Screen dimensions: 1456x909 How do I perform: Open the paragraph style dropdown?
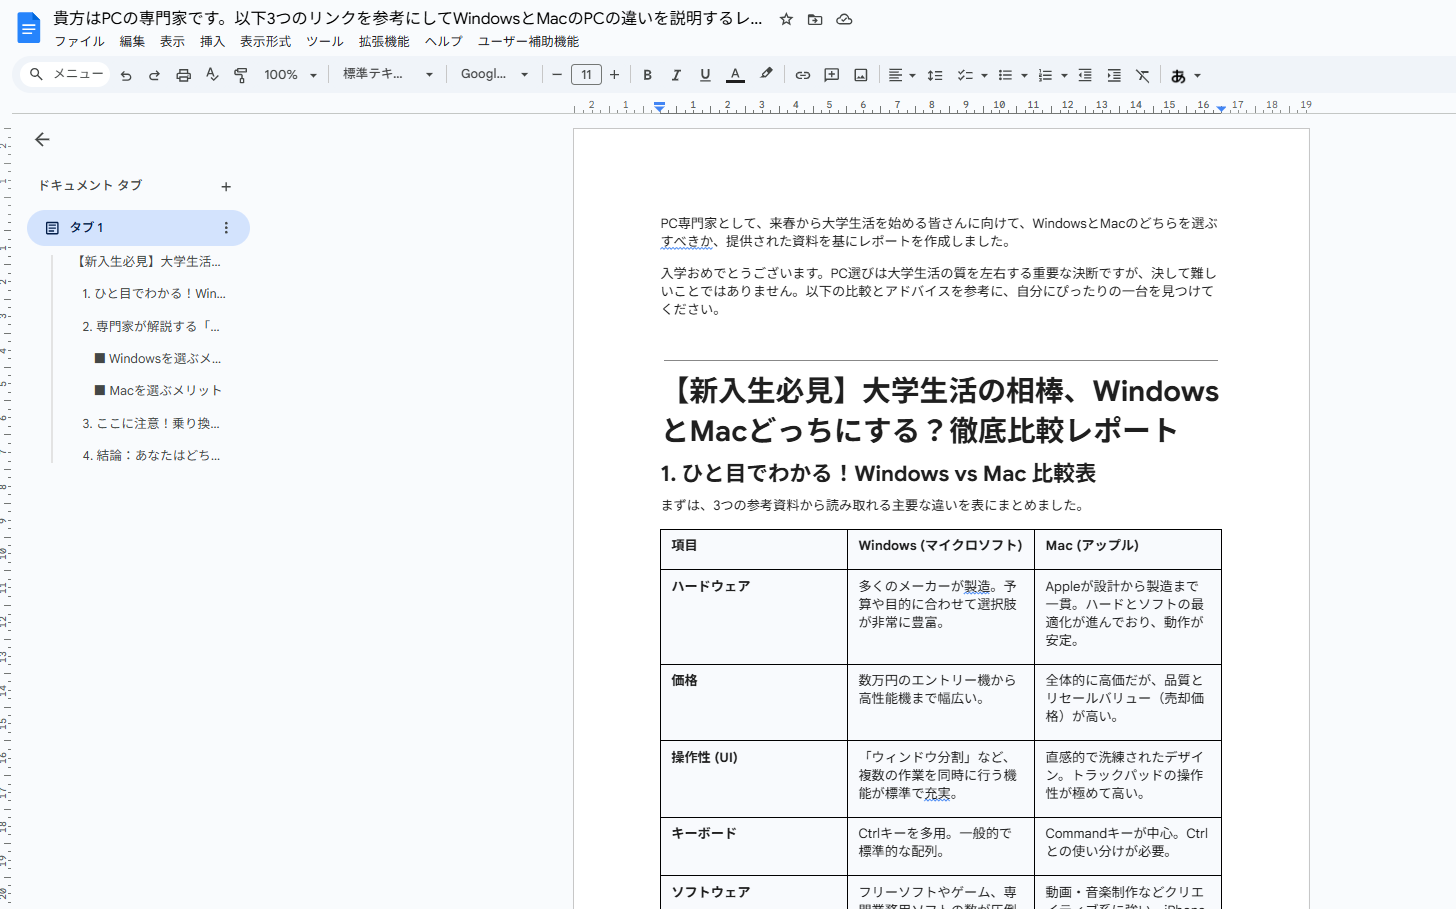click(x=388, y=75)
